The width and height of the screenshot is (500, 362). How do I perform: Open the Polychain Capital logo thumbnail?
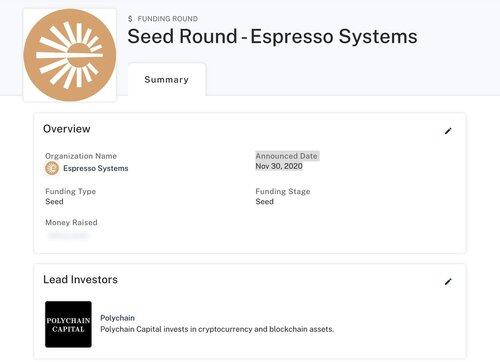coord(68,324)
